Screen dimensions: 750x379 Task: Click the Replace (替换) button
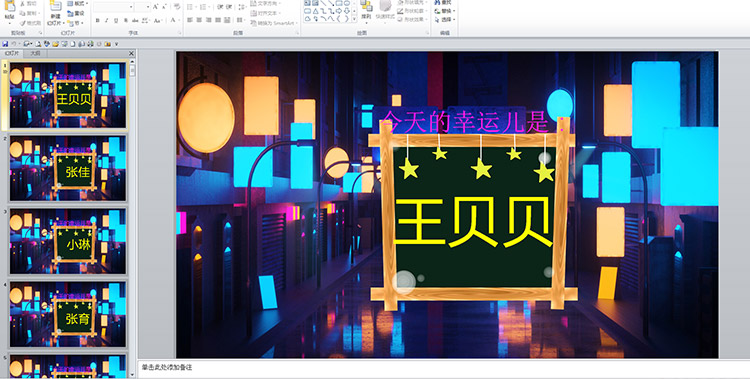coord(445,11)
